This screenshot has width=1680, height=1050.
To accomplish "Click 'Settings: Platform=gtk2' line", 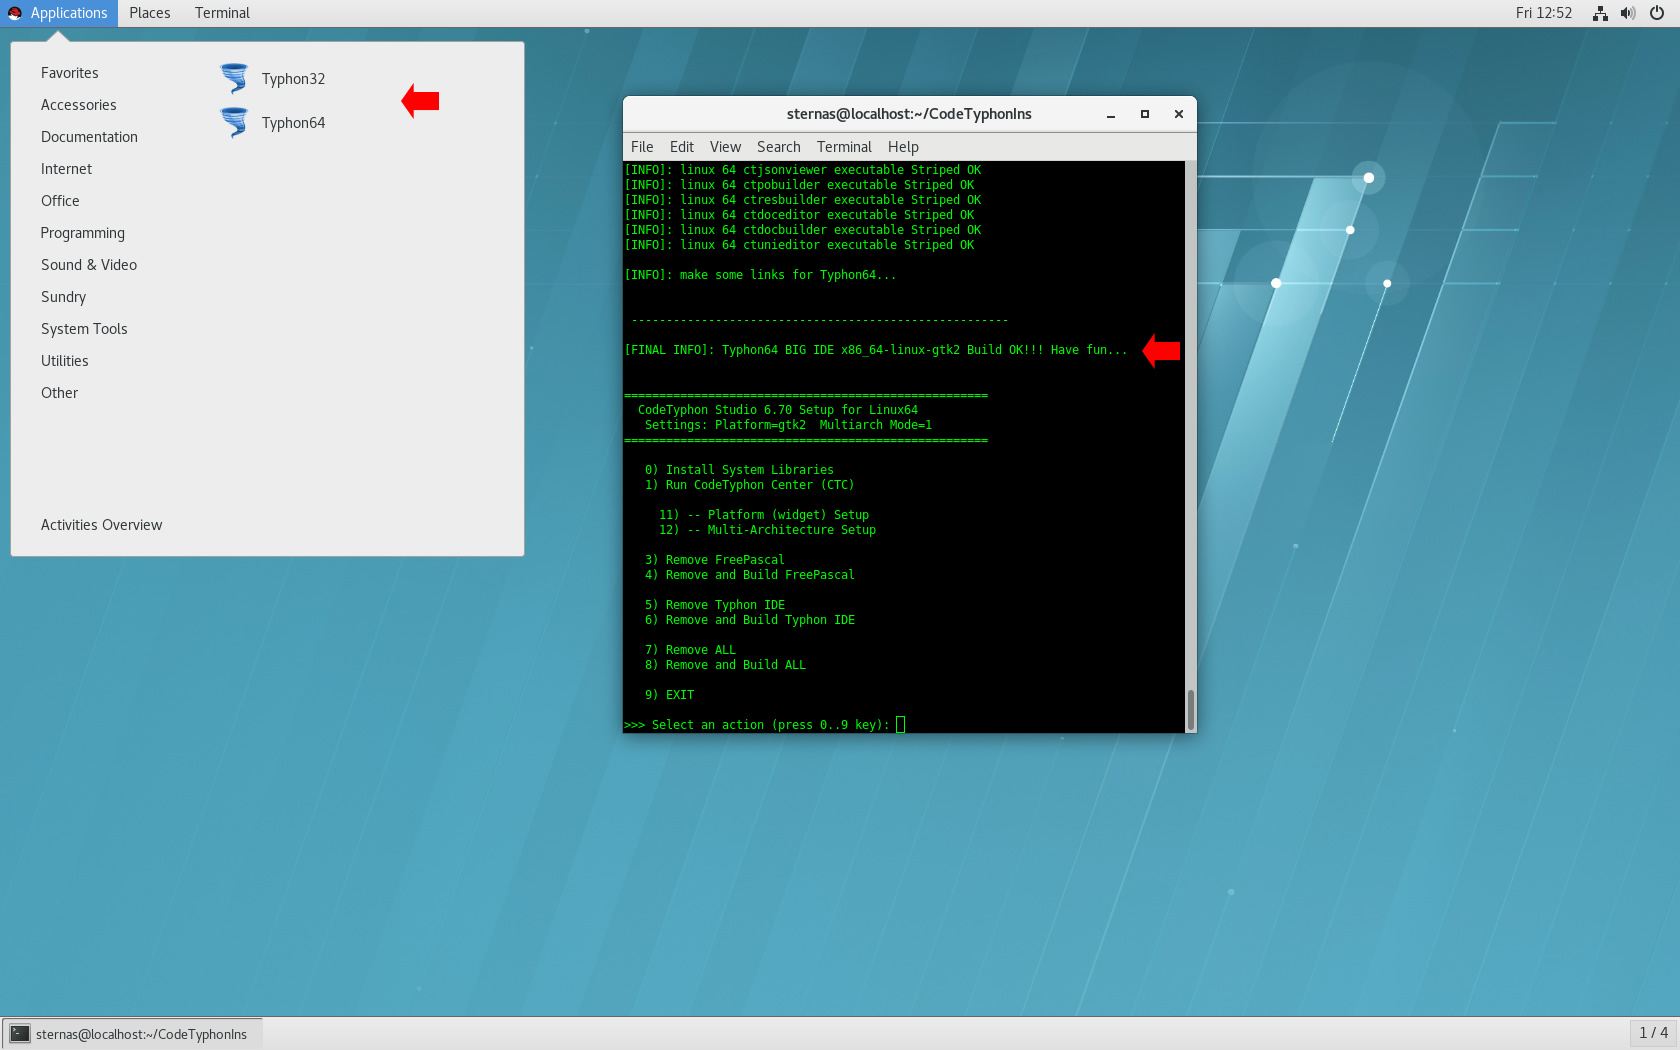I will 788,425.
